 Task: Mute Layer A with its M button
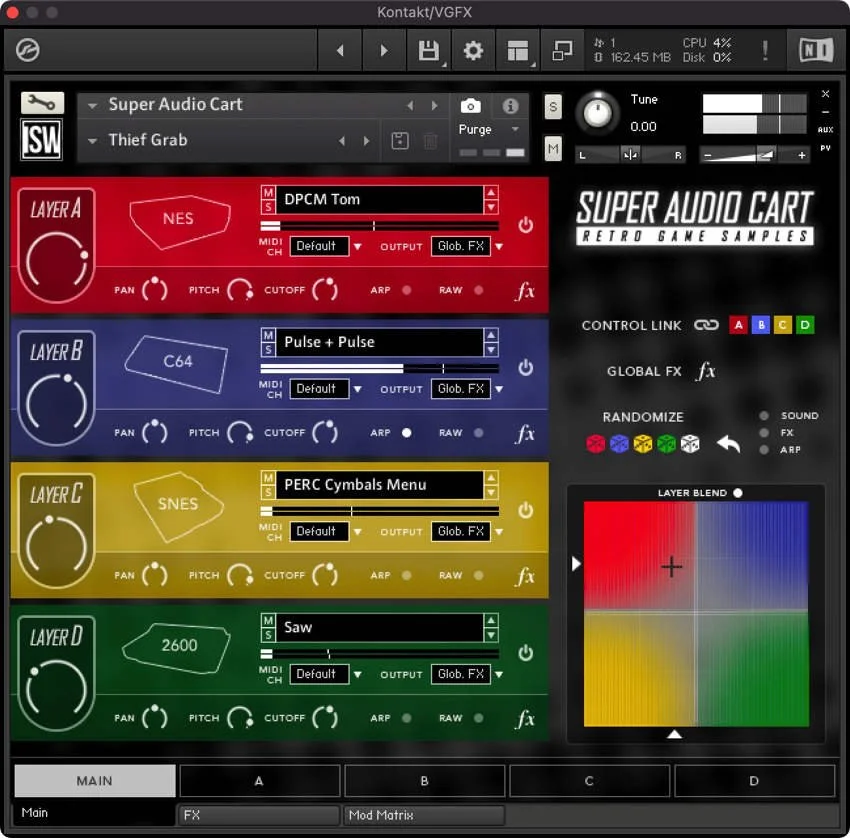268,193
